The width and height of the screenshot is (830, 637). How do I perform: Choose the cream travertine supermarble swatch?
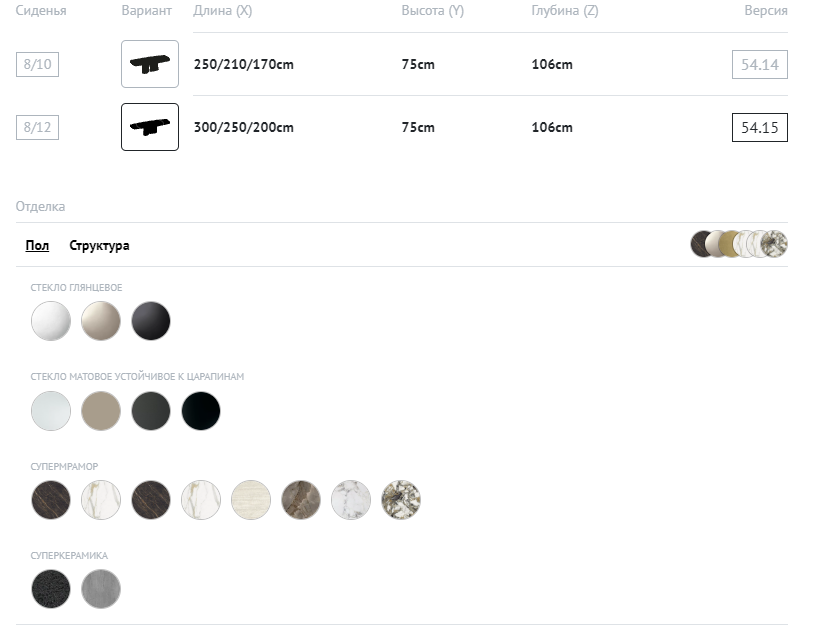click(251, 500)
